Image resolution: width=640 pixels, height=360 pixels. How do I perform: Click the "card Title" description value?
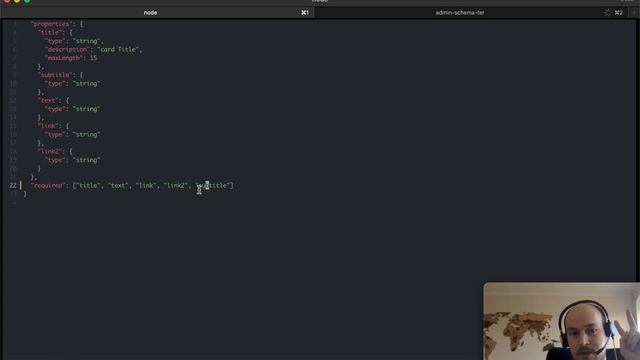(118, 49)
